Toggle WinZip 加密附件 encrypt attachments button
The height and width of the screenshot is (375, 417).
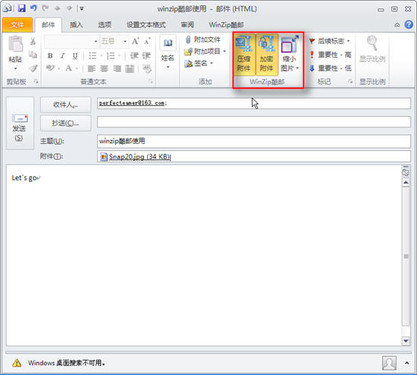pyautogui.click(x=267, y=54)
